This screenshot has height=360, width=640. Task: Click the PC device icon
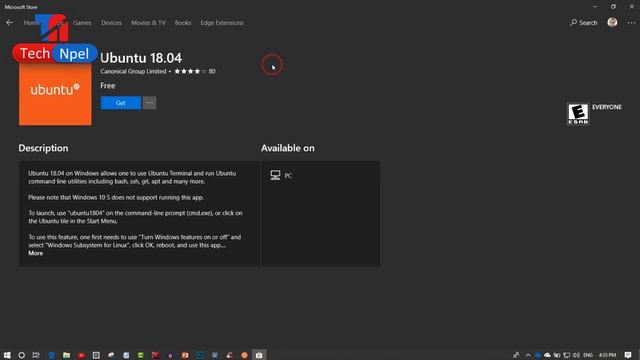(x=276, y=175)
